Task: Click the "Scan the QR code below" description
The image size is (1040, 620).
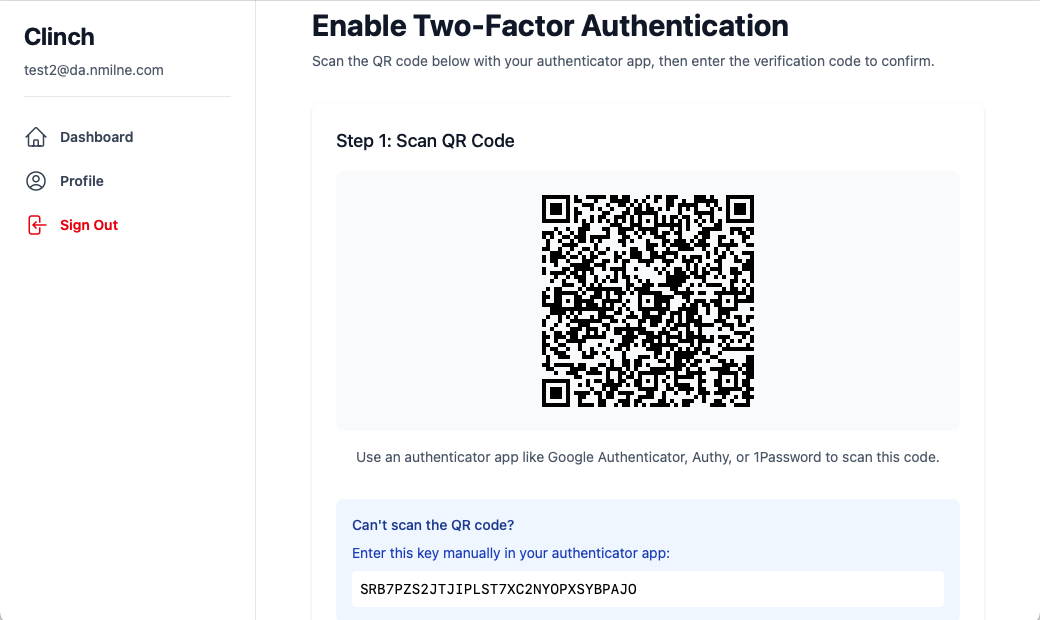Action: pos(623,61)
